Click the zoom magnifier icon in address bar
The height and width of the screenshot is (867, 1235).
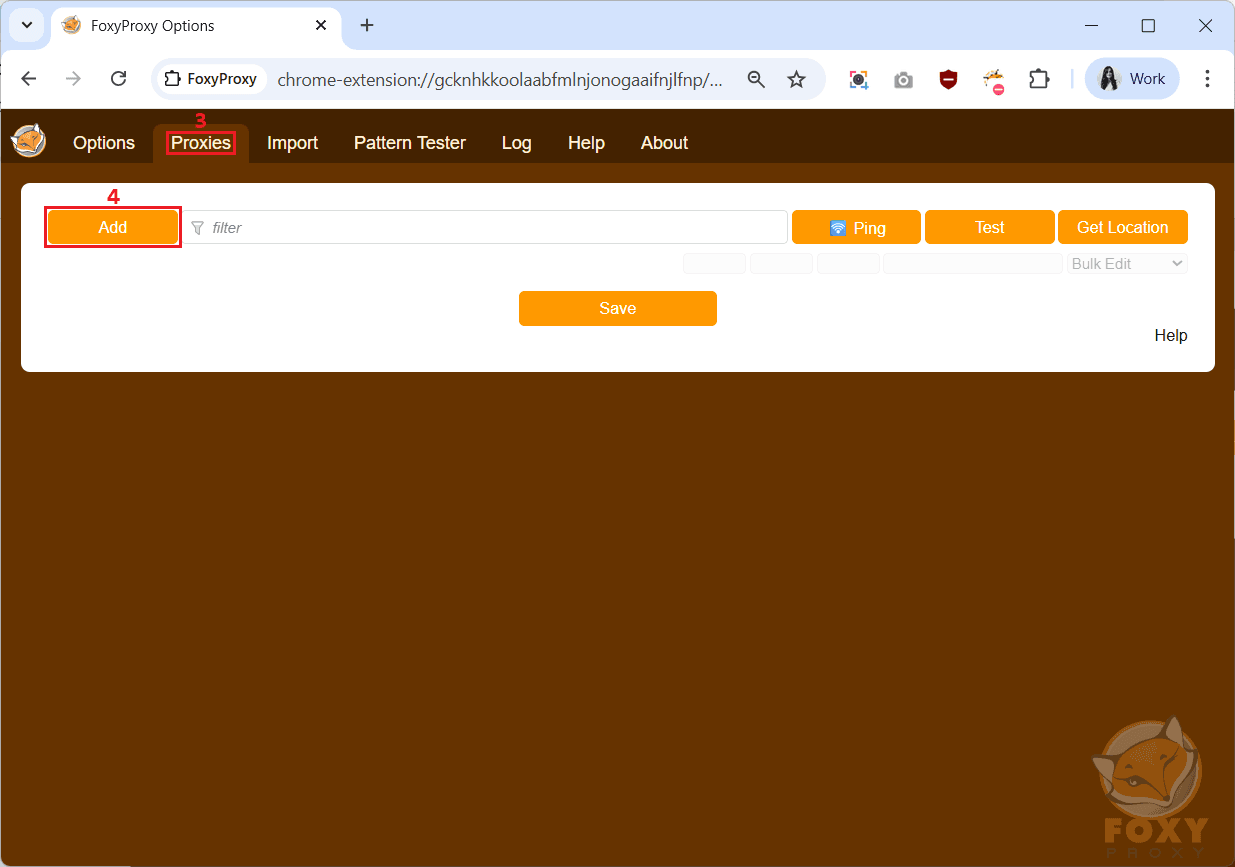point(756,80)
